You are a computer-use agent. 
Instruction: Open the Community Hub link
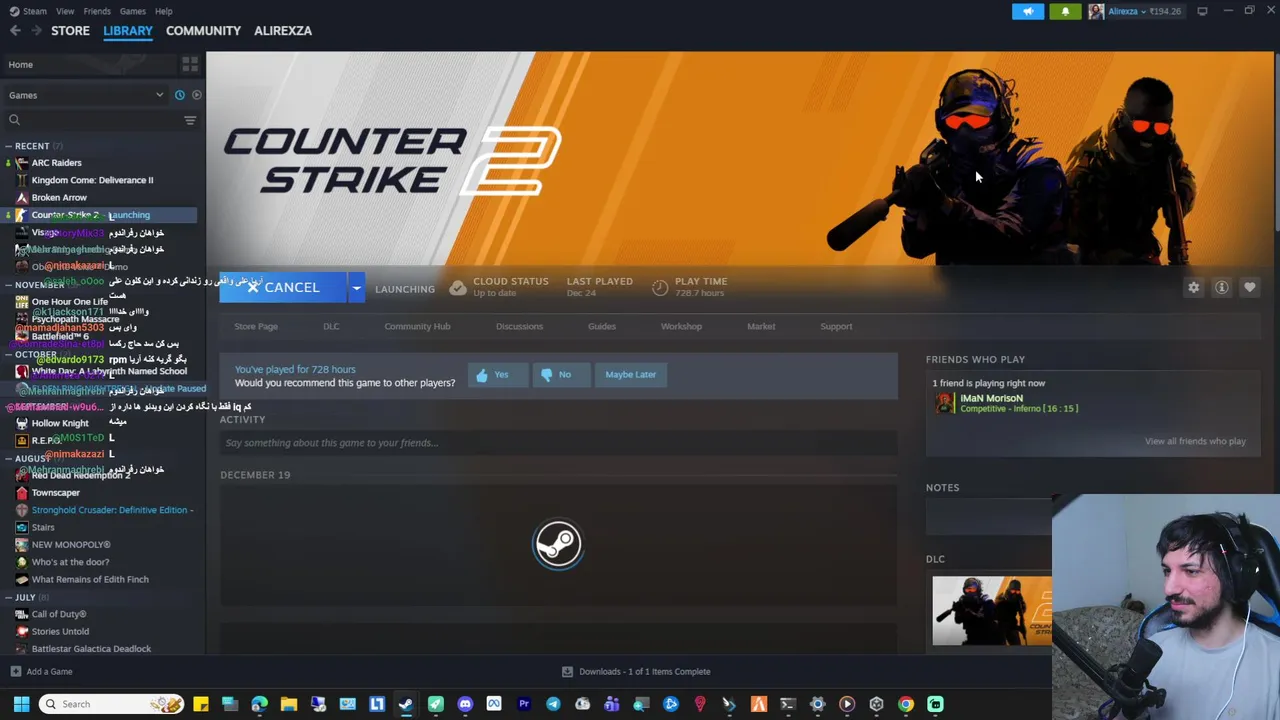417,326
